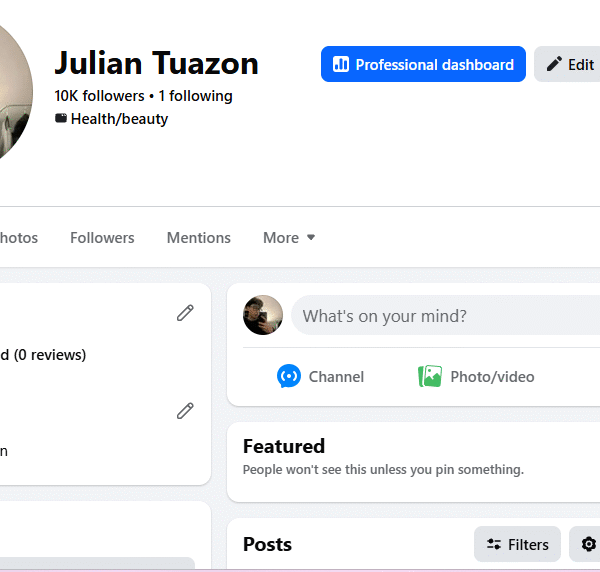The image size is (600, 572).
Task: Open the 10K followers link
Action: (x=99, y=96)
